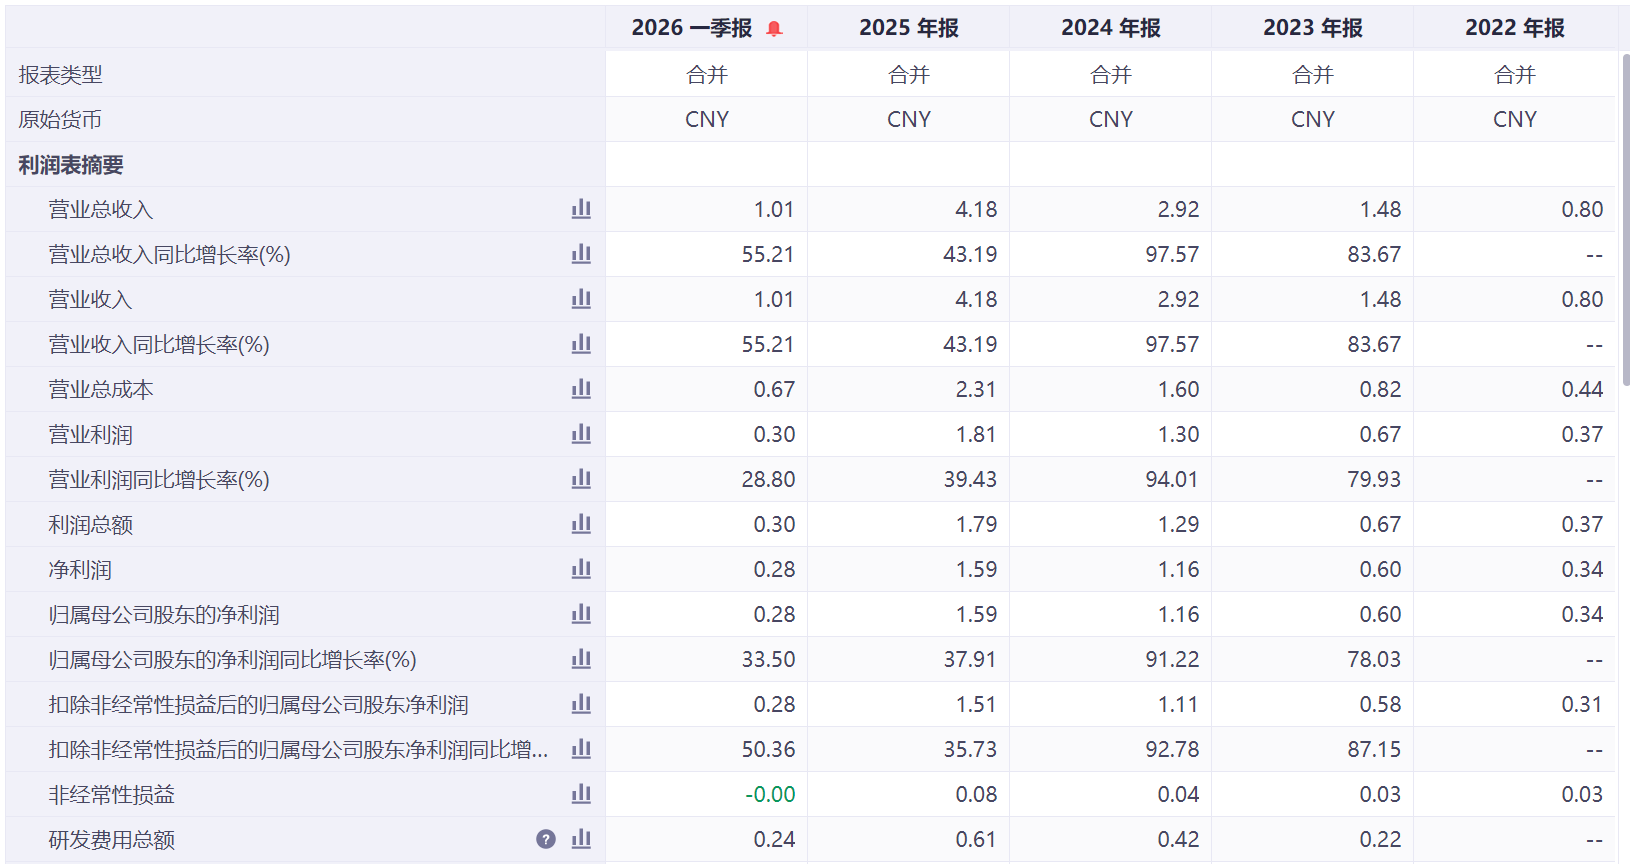The image size is (1630, 864).
Task: Show chart icon for 营业收入 row
Action: [x=581, y=299]
